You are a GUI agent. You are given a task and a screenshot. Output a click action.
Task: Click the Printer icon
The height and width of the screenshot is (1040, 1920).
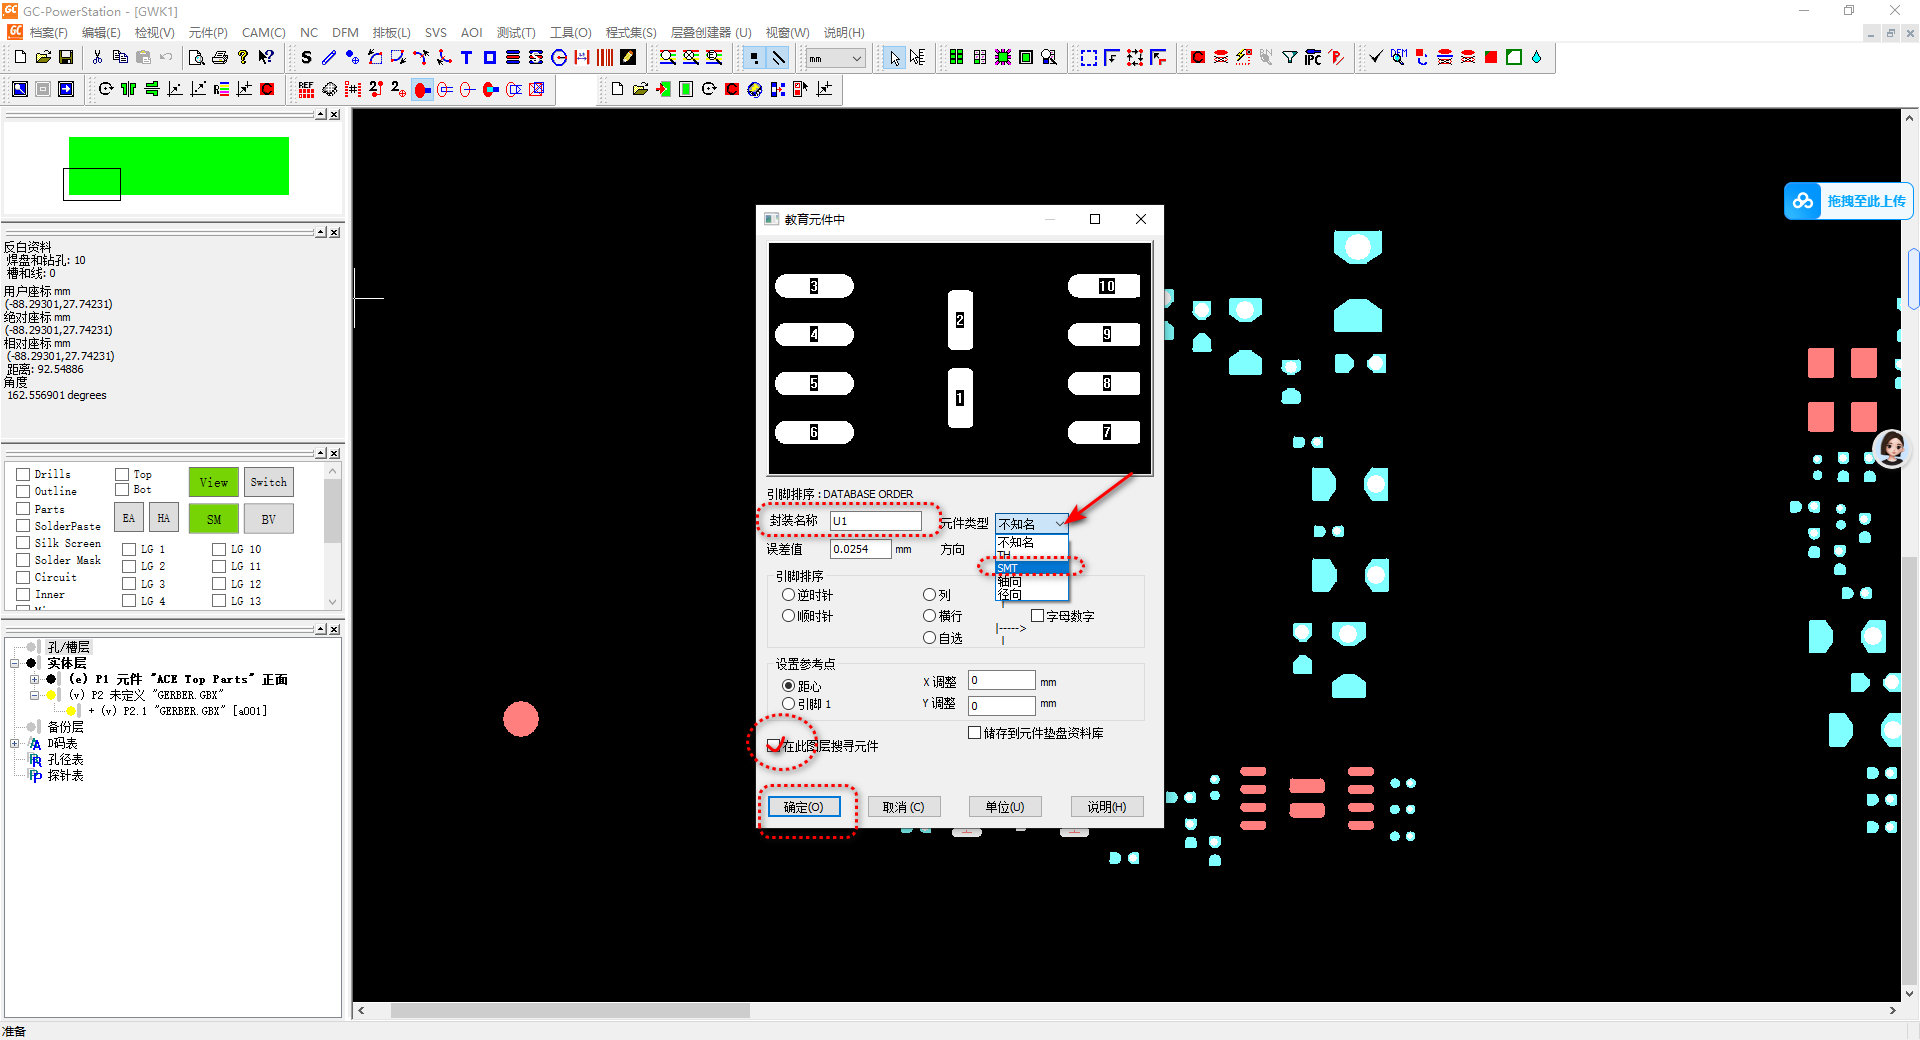(x=220, y=58)
